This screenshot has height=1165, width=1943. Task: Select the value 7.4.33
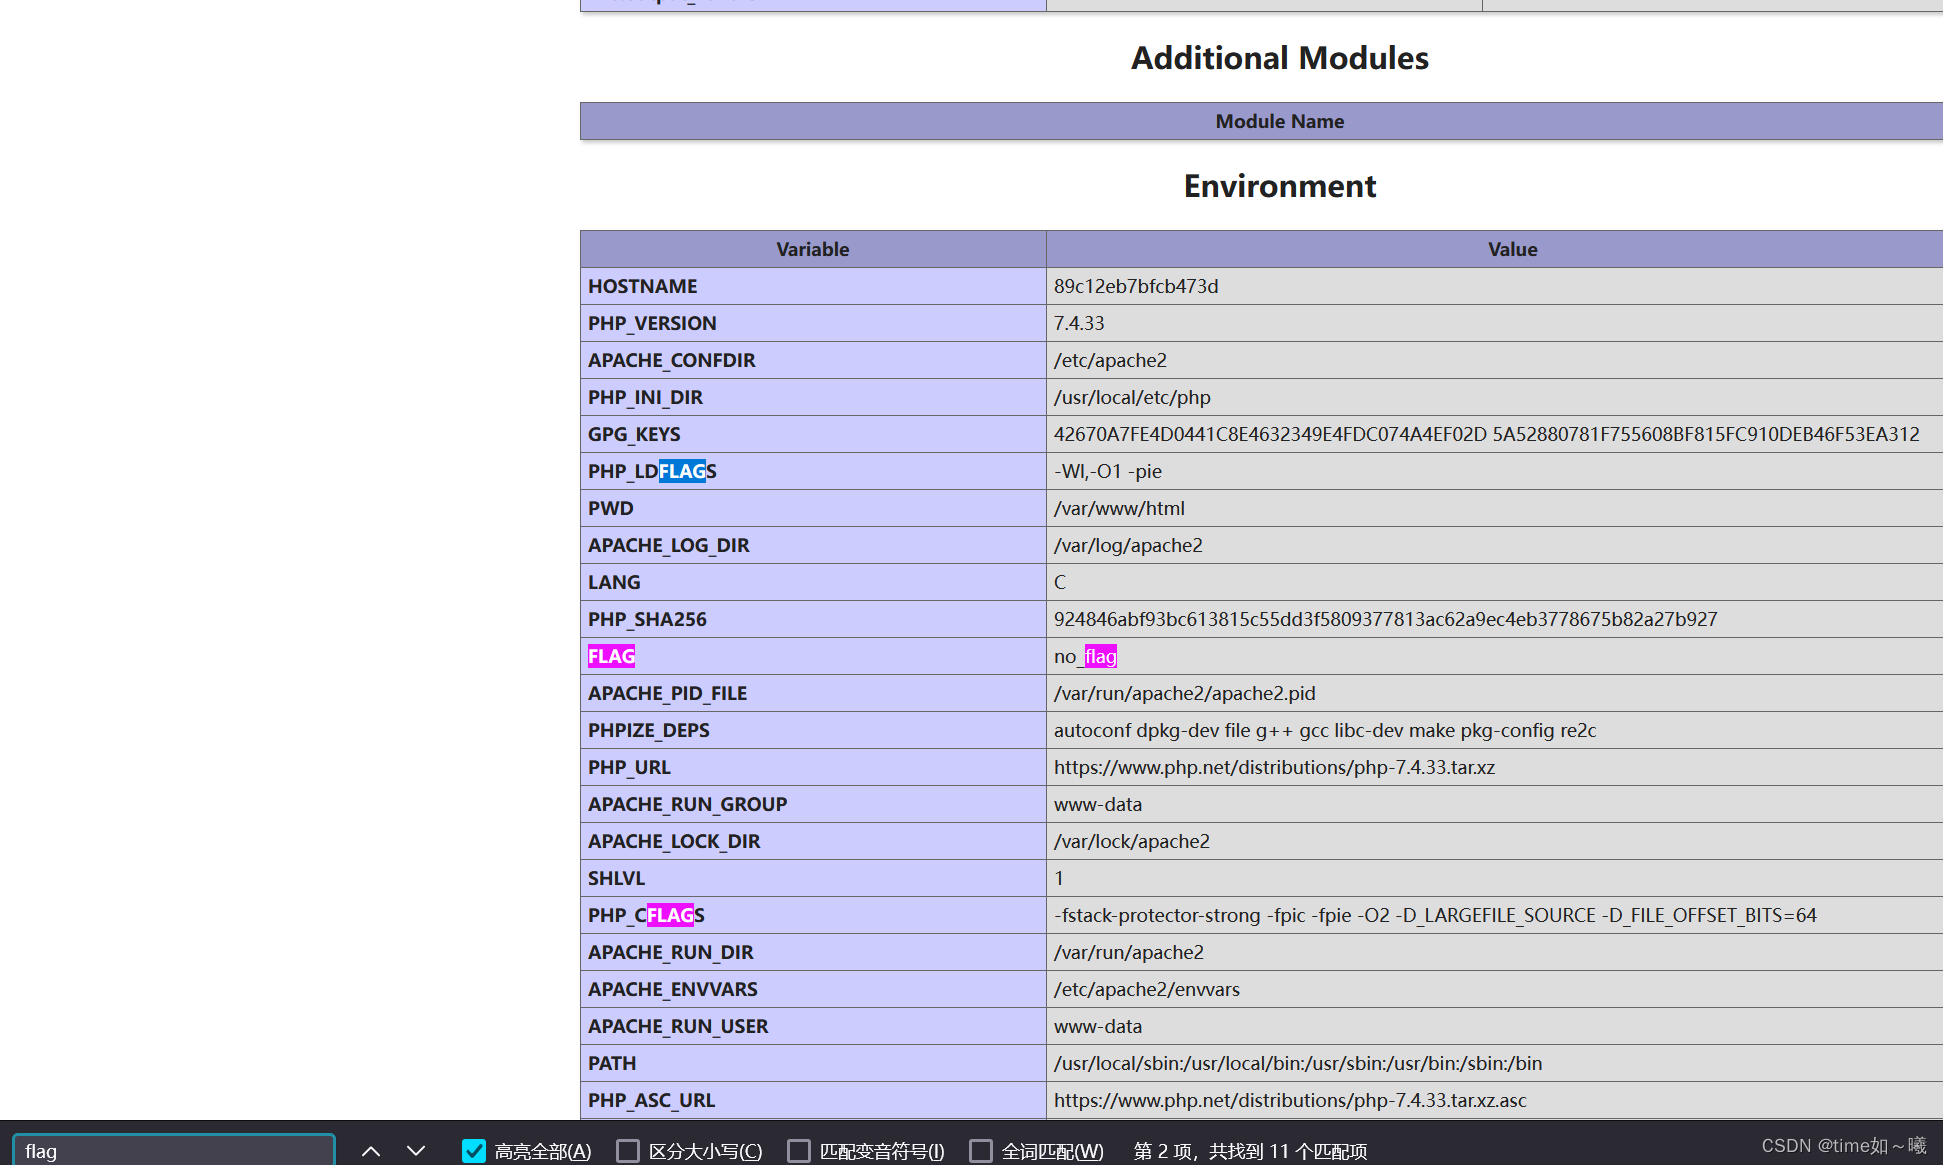point(1079,323)
